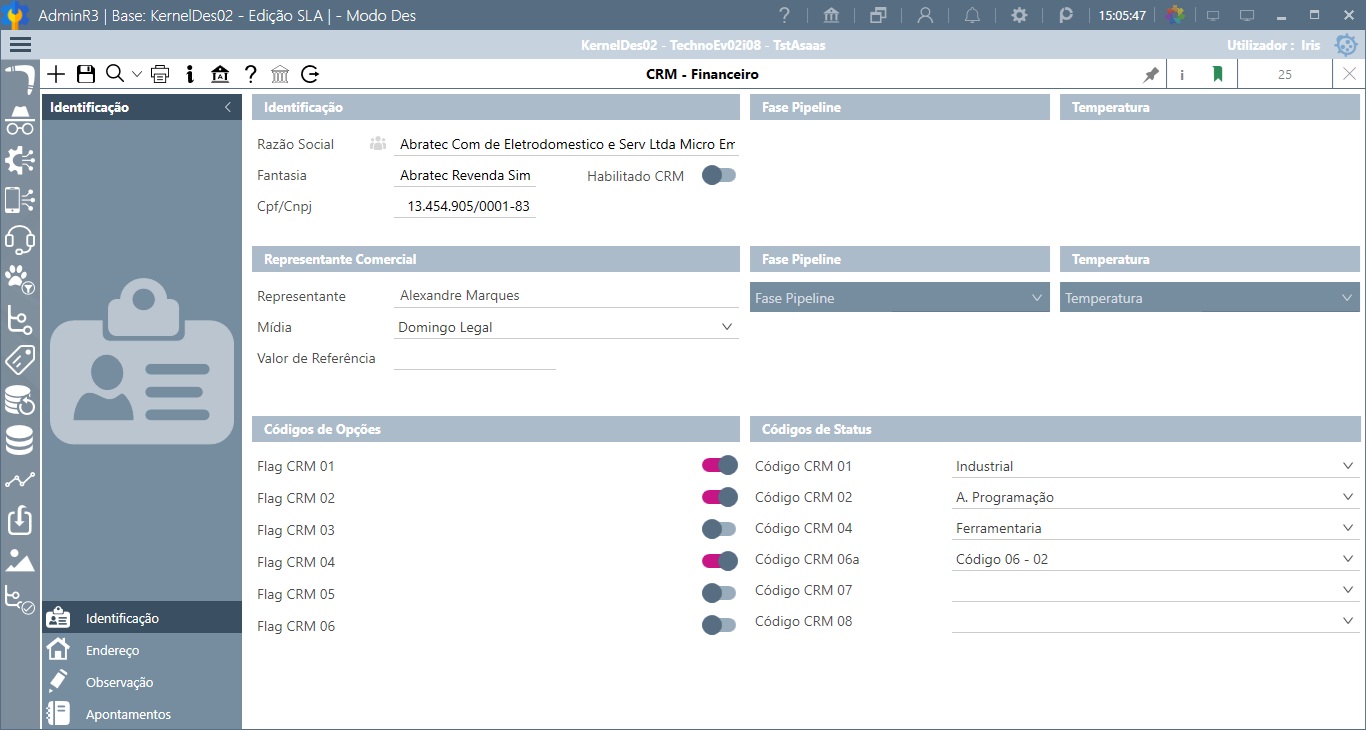Image resolution: width=1366 pixels, height=730 pixels.
Task: Expand the Código CRM 06a dropdown
Action: [x=1156, y=559]
